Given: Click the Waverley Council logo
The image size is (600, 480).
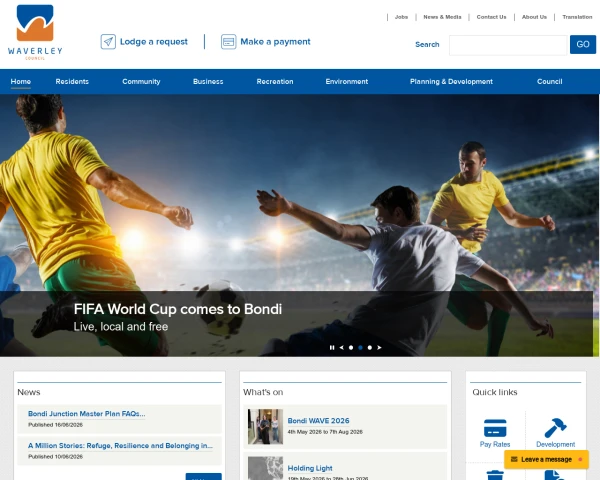Looking at the screenshot, I should click(x=35, y=32).
